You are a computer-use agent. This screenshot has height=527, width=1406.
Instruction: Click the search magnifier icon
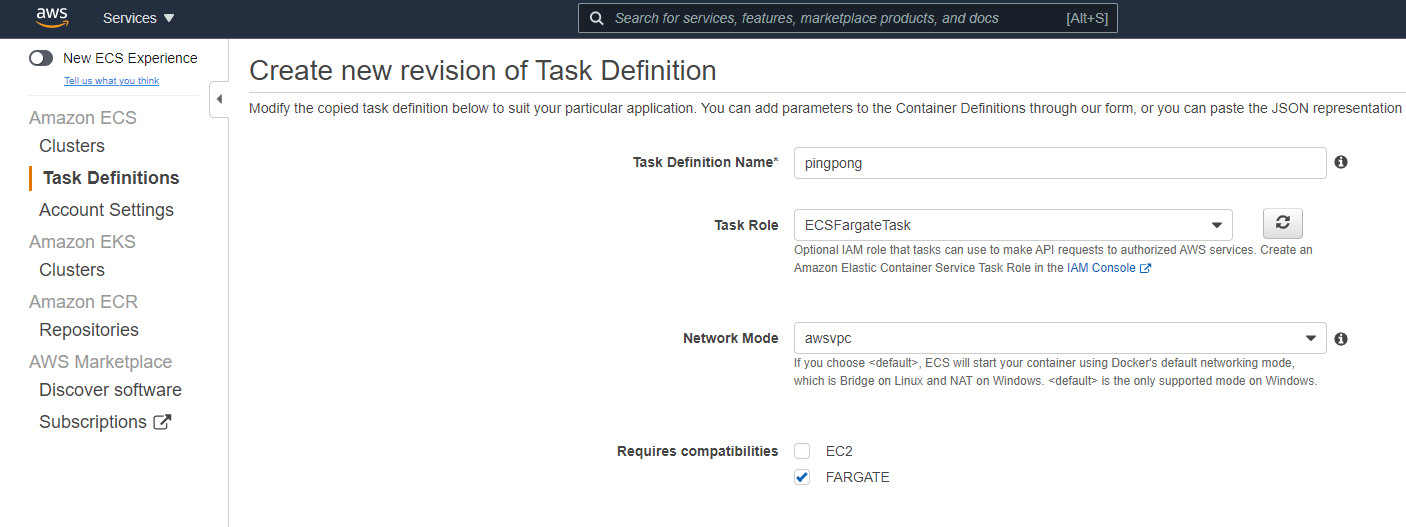coord(596,18)
